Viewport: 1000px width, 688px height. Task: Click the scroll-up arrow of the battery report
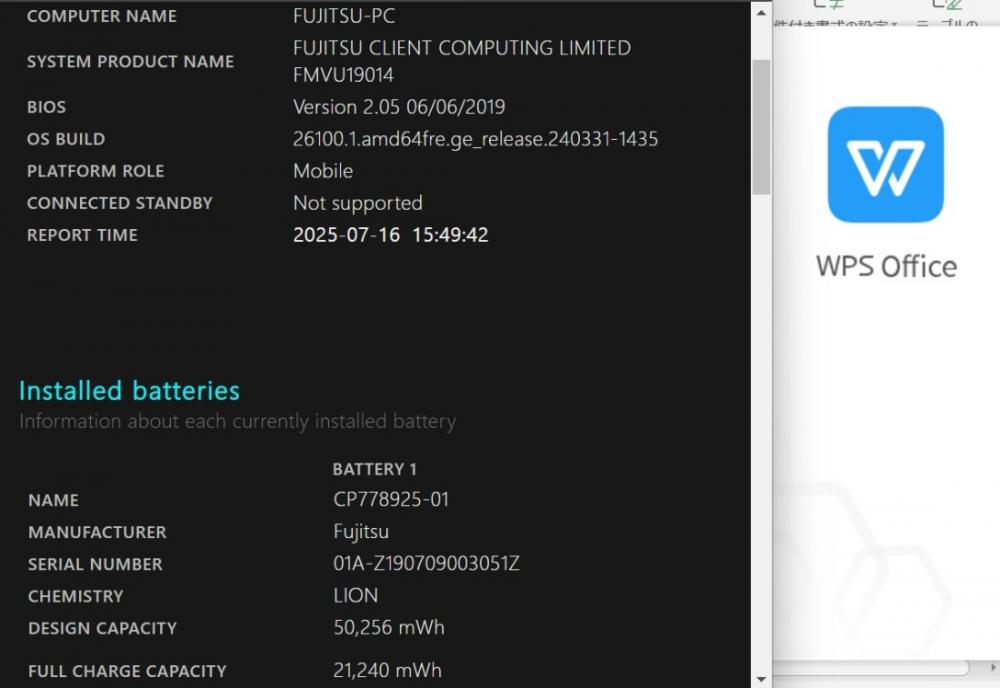761,13
